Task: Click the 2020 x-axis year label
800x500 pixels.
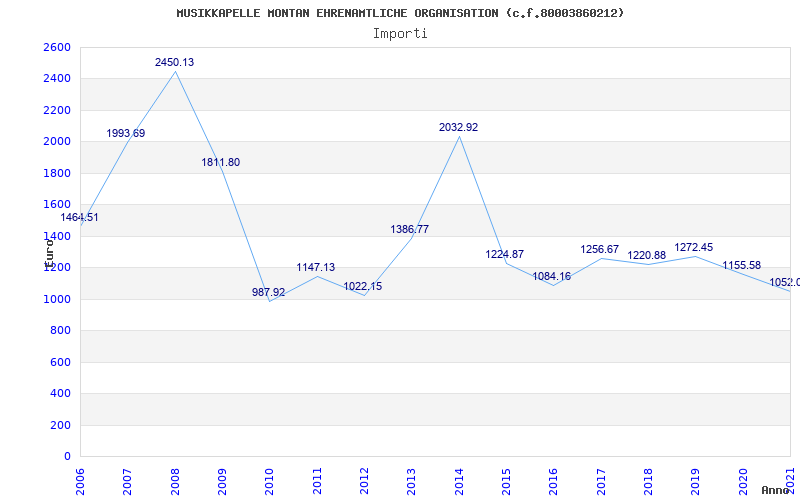Action: click(743, 482)
